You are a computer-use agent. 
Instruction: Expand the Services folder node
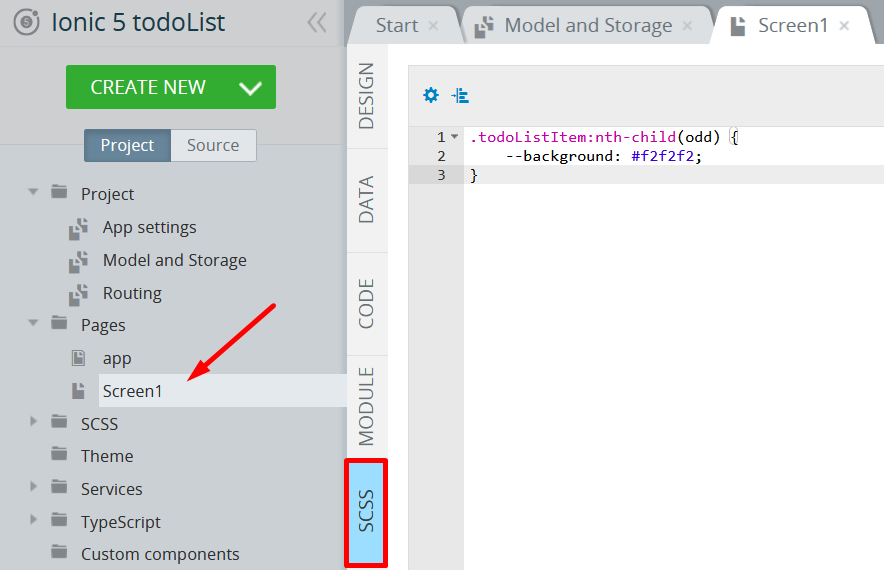[x=33, y=487]
